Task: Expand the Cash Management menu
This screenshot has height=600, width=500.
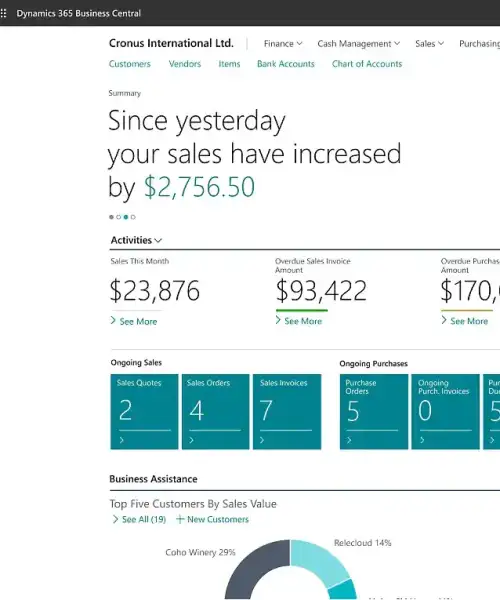Action: [358, 44]
